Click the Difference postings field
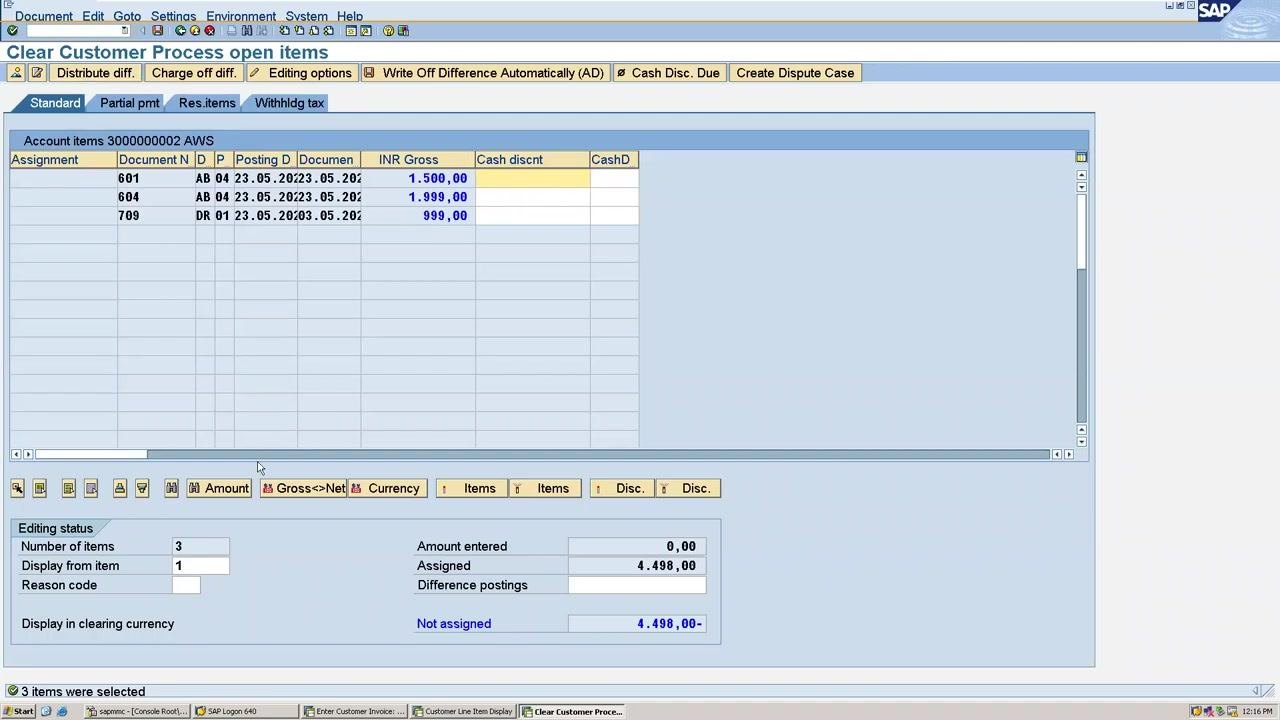This screenshot has height=720, width=1280. tap(637, 585)
